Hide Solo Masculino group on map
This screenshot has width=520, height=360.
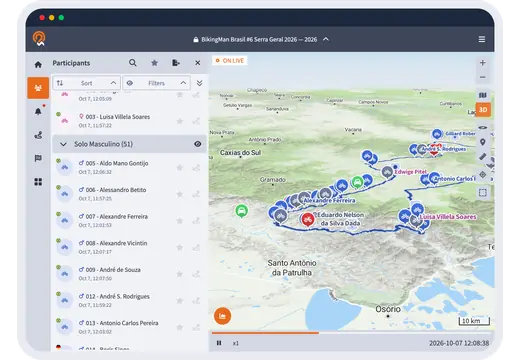click(x=198, y=144)
